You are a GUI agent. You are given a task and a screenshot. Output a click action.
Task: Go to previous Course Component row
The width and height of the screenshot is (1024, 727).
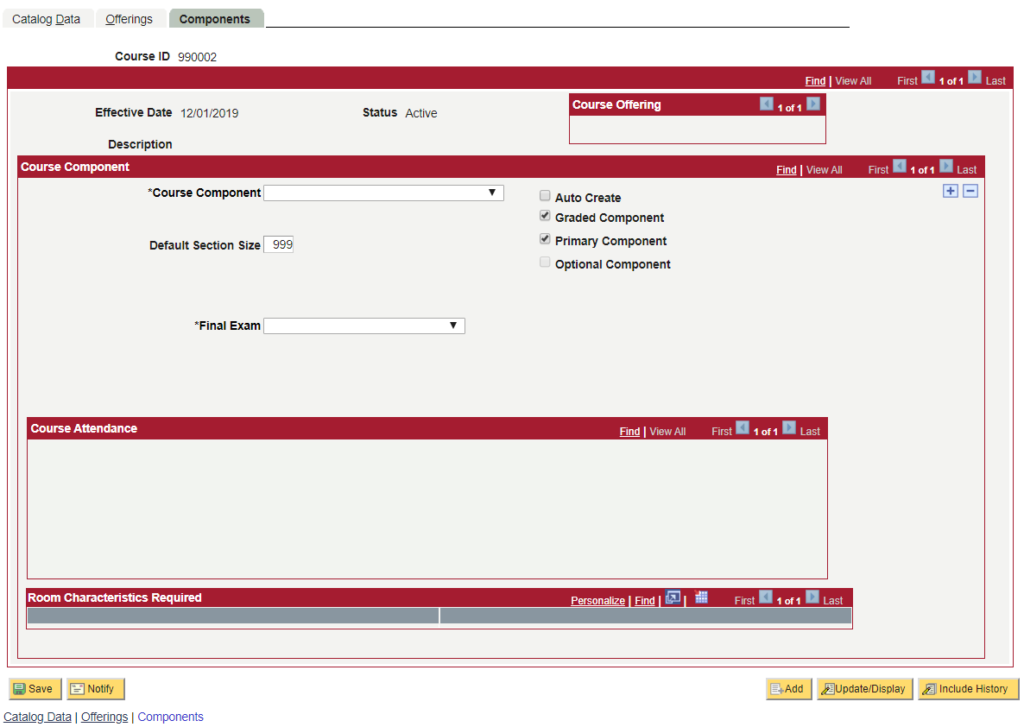coord(899,167)
